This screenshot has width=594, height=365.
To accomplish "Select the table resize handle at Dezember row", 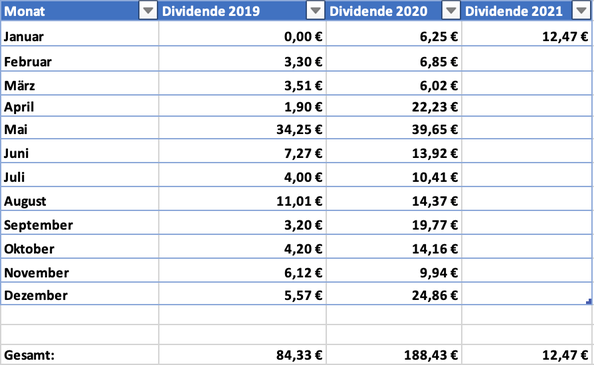I will [589, 301].
